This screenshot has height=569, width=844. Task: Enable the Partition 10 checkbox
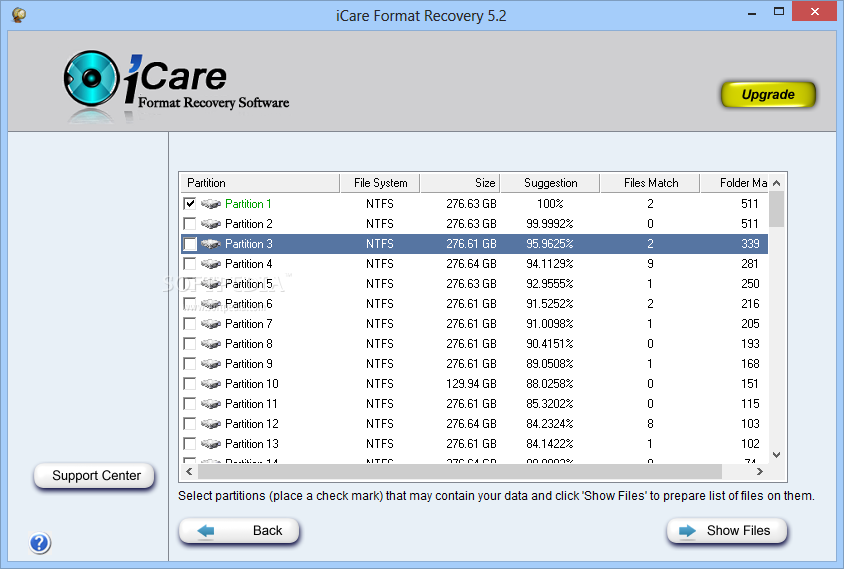pyautogui.click(x=189, y=384)
